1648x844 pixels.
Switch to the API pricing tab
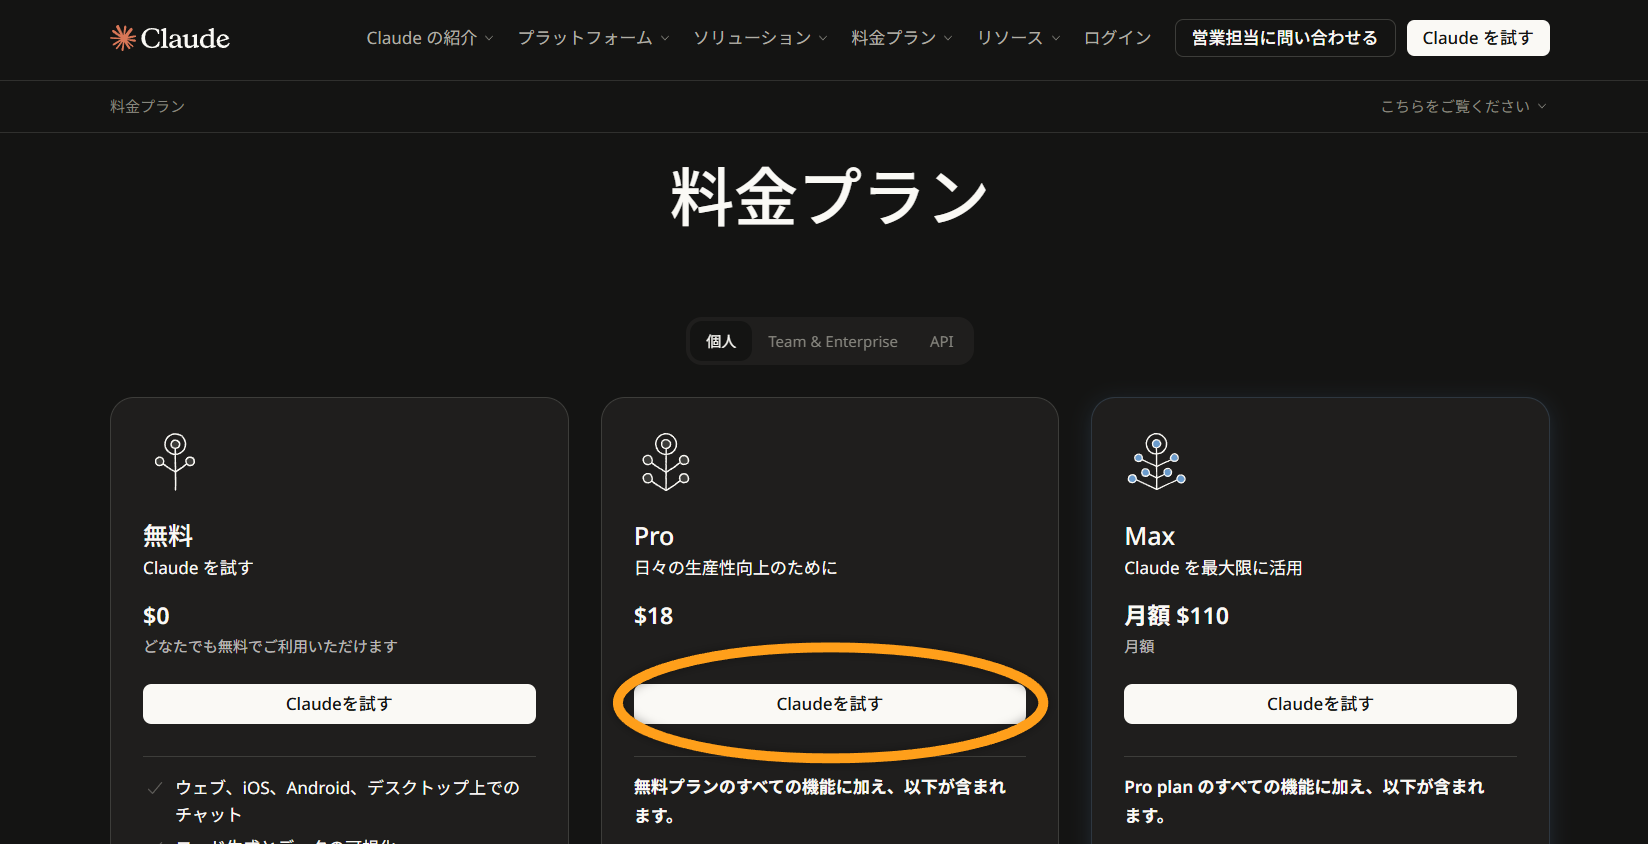941,341
